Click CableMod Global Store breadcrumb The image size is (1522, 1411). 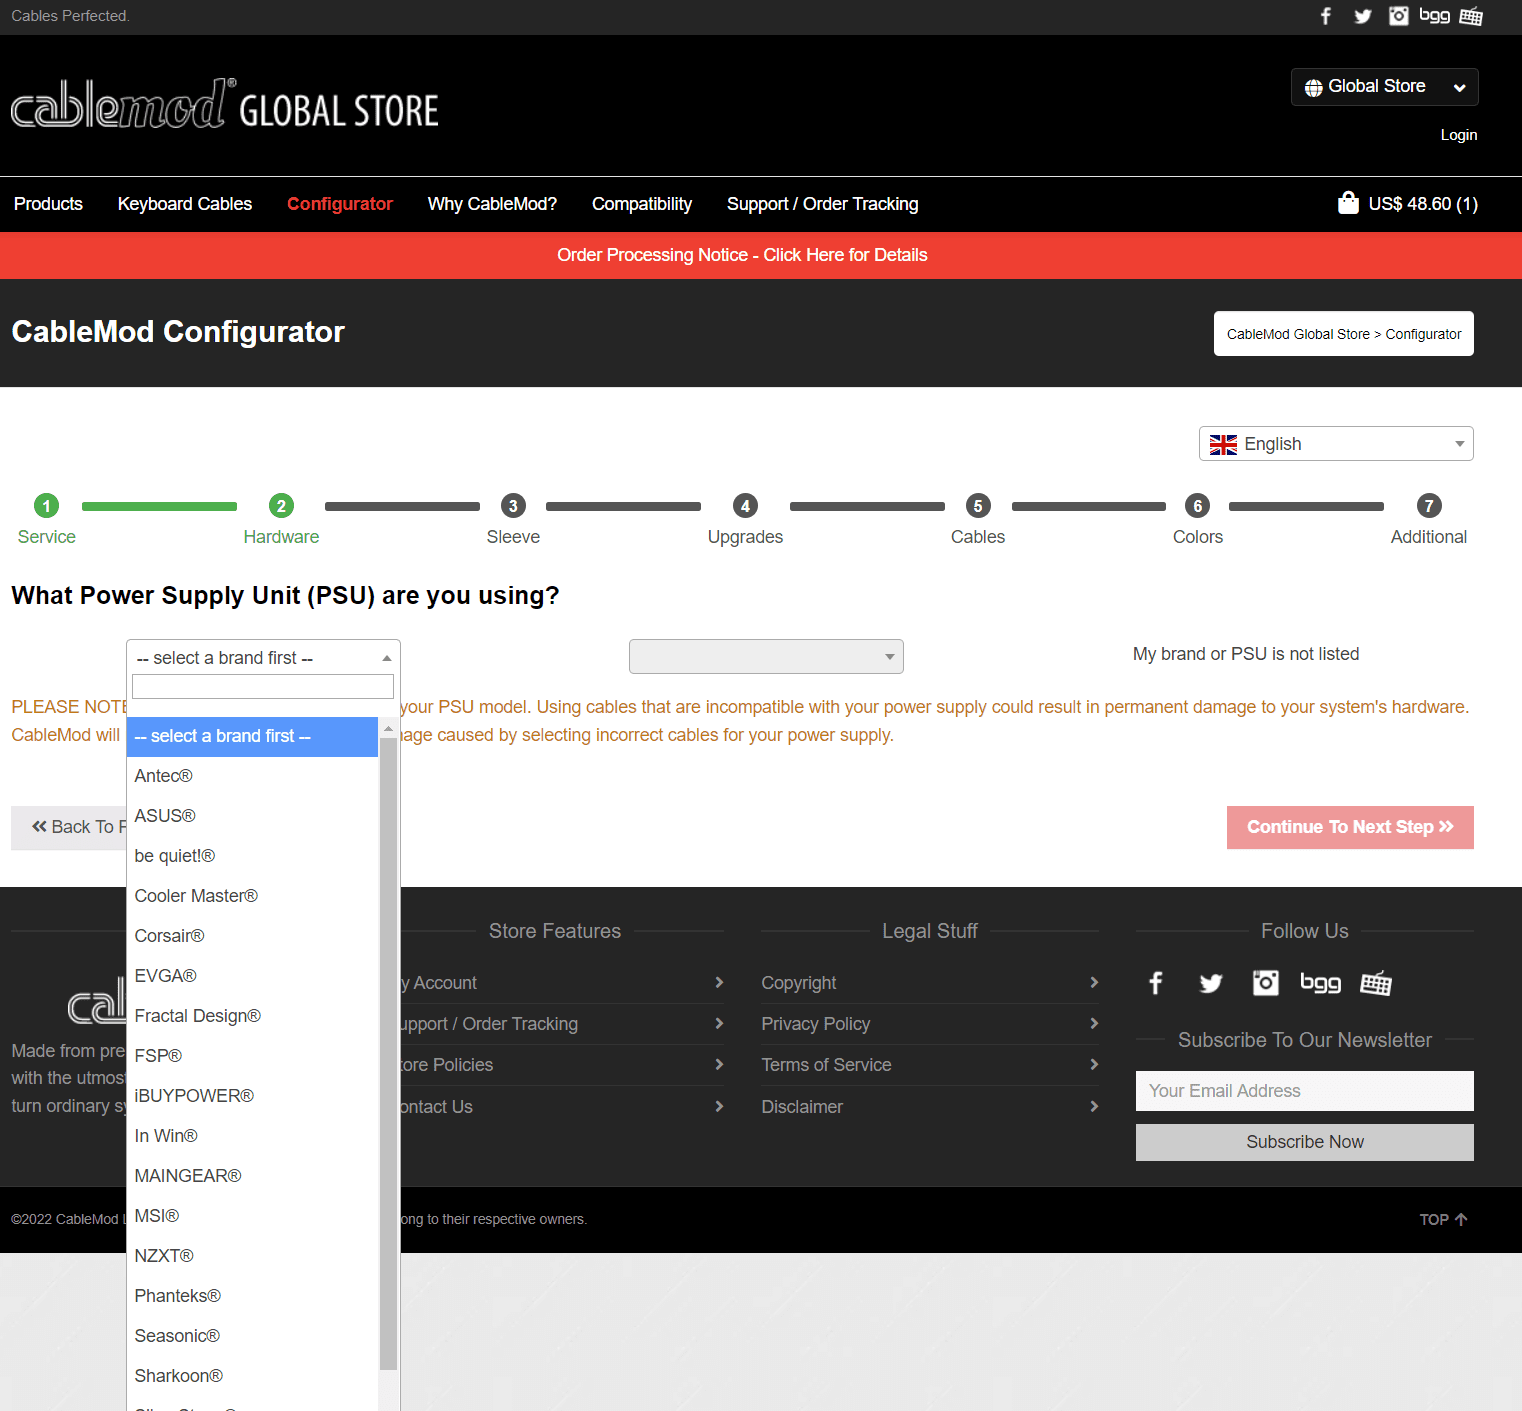(1298, 334)
